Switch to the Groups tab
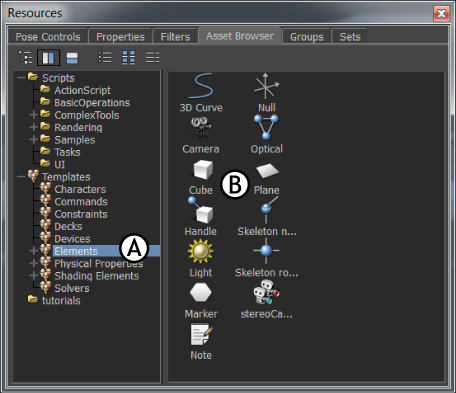This screenshot has height=393, width=456. point(307,37)
